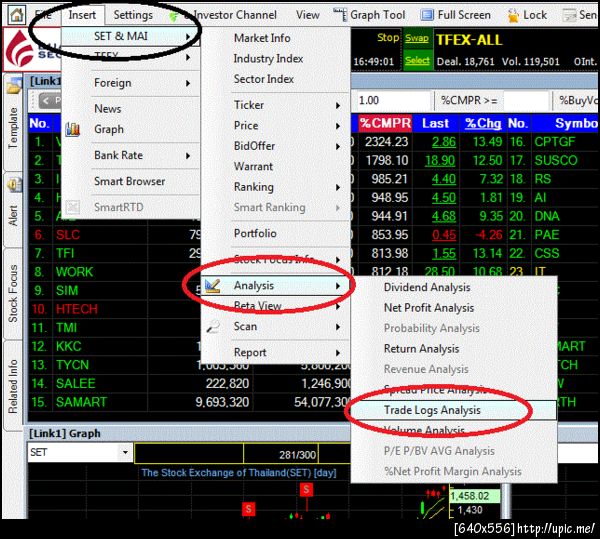Click the Analysis pencil icon in submenu
This screenshot has width=600, height=539.
tap(212, 286)
